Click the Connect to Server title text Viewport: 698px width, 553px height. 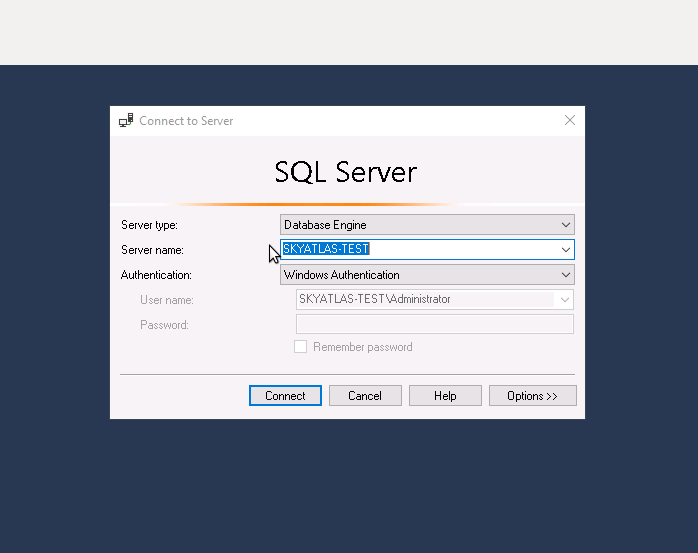[x=186, y=121]
